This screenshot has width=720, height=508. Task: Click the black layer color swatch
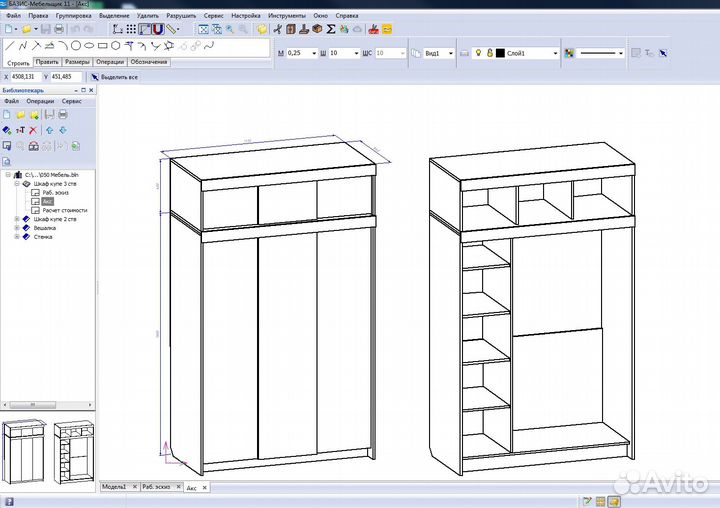coord(500,52)
